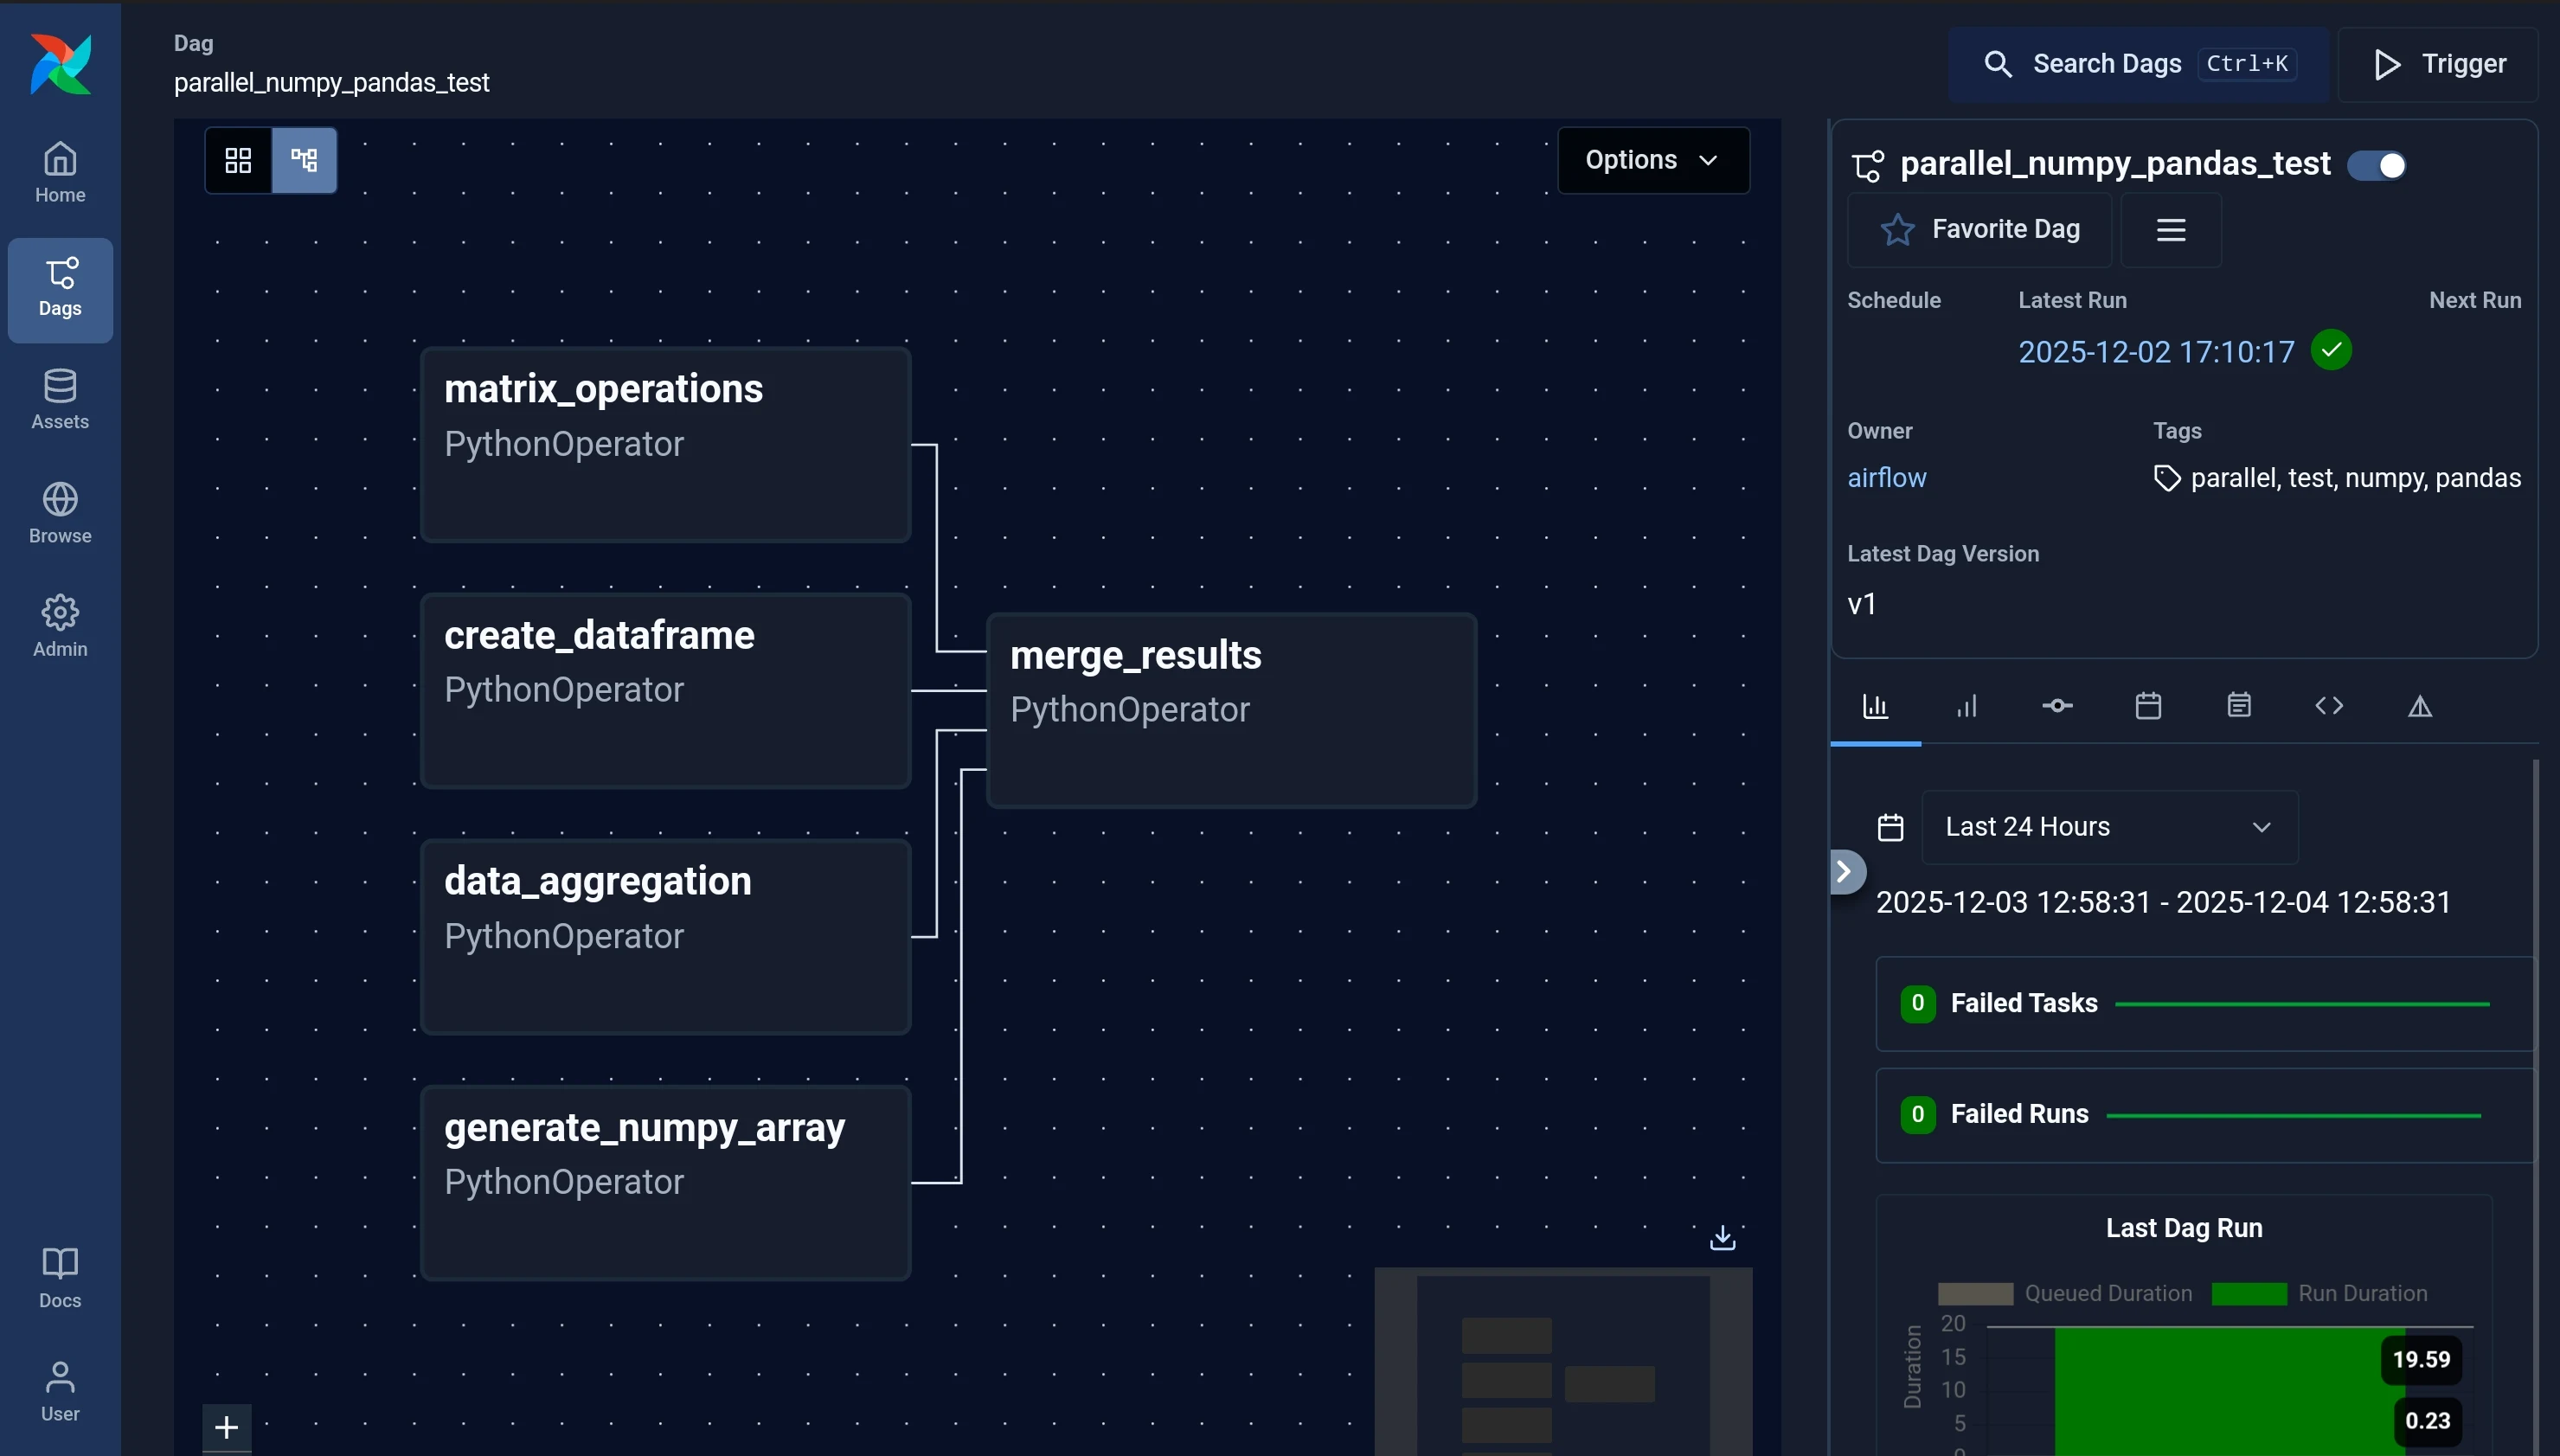
Task: Click the 19.59 duration label
Action: tap(2421, 1359)
